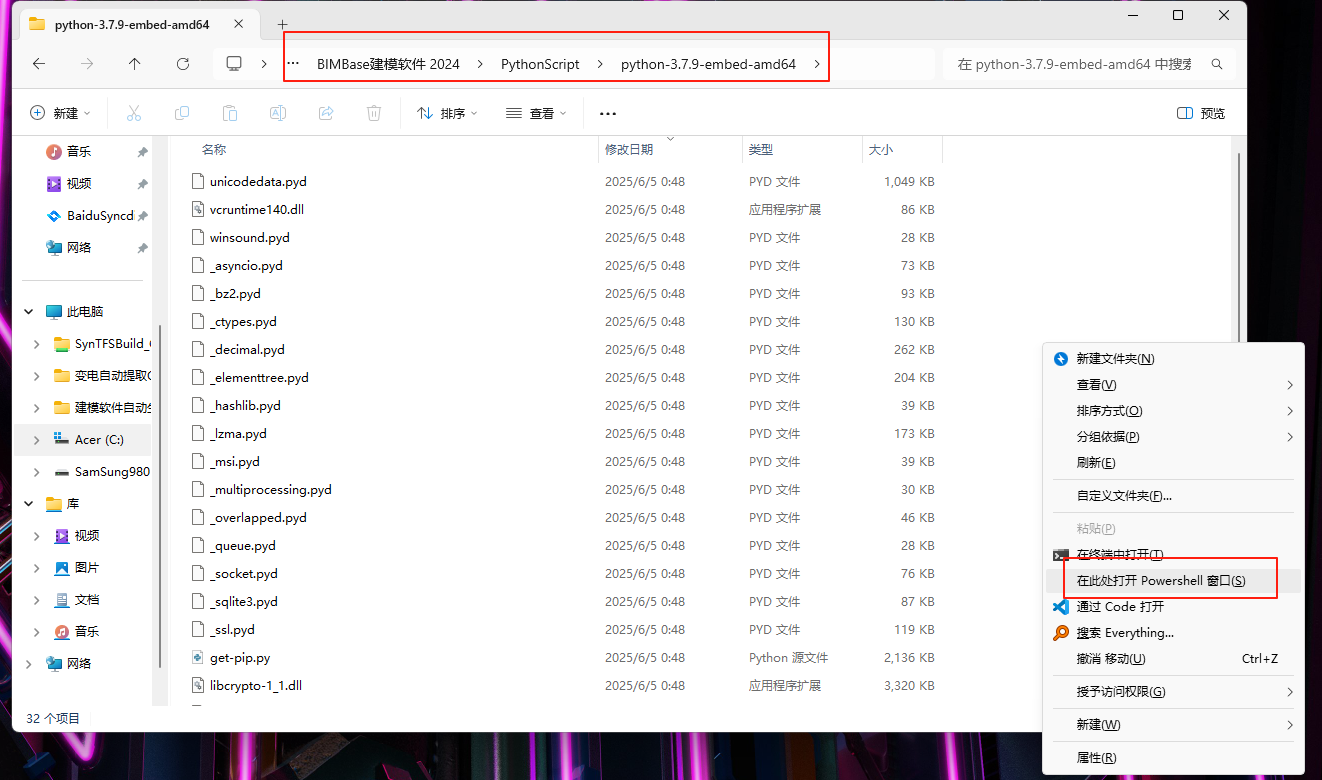
Task: Sort by the 名称 column header
Action: click(x=214, y=150)
